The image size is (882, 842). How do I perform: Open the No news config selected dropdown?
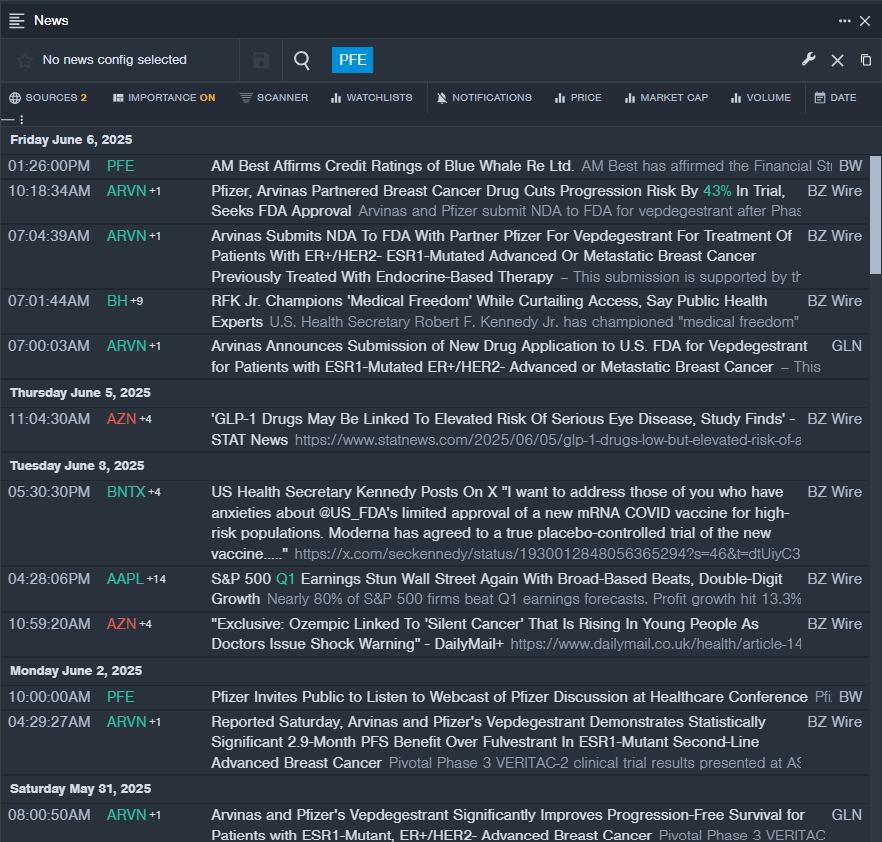click(115, 60)
